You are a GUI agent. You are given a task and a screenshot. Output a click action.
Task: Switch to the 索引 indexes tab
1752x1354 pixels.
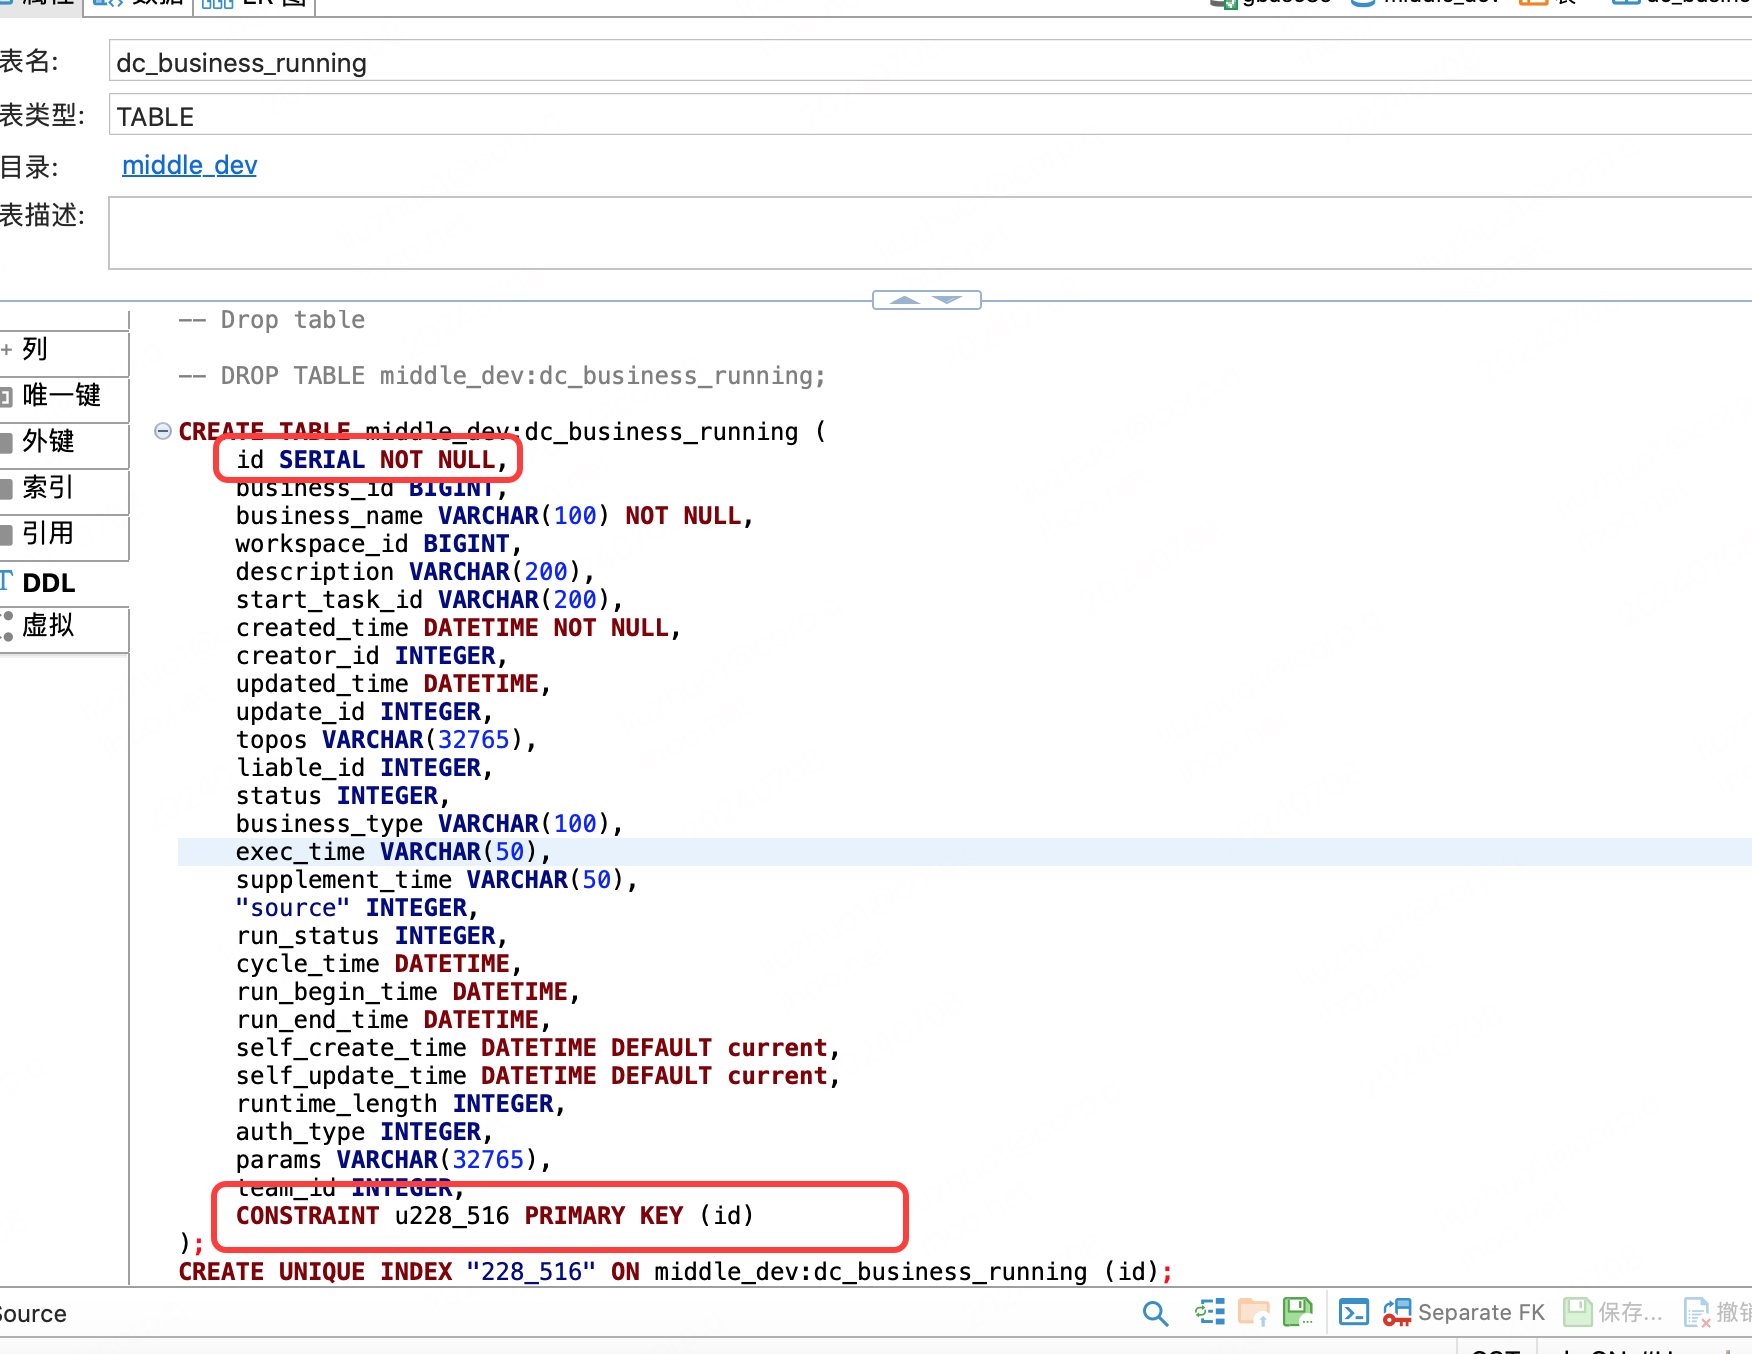pyautogui.click(x=64, y=488)
